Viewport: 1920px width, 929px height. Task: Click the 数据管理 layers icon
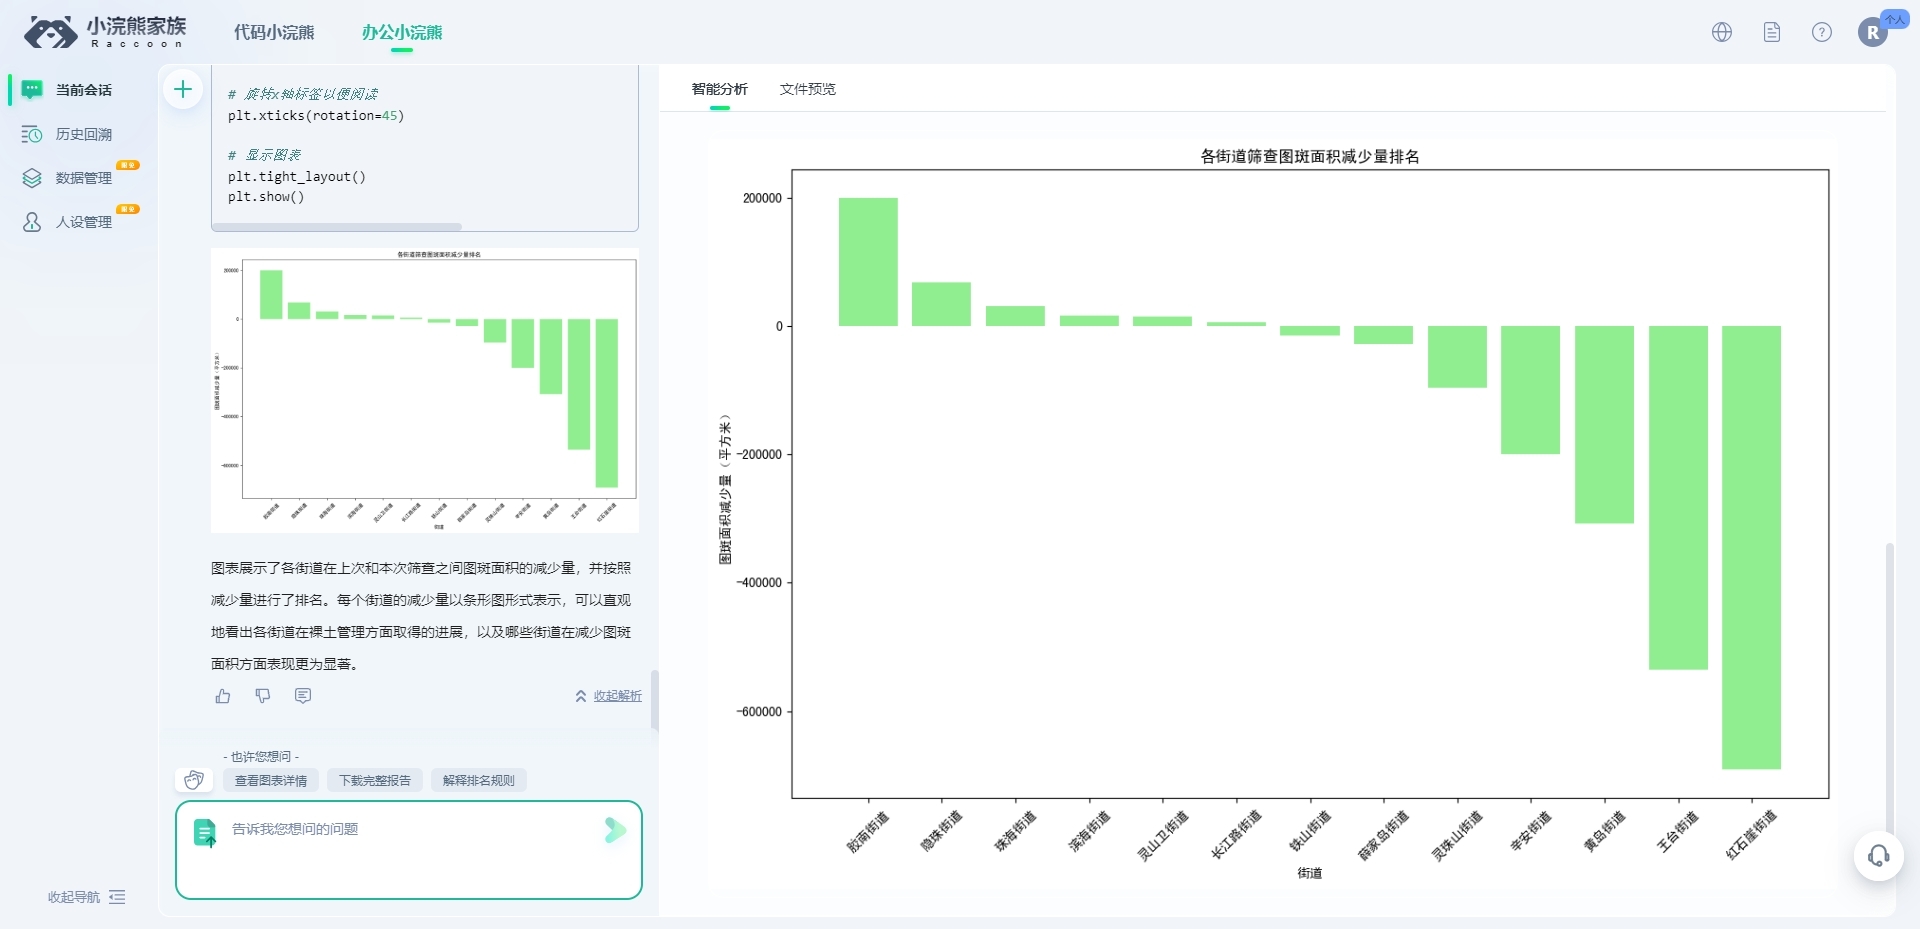(32, 178)
